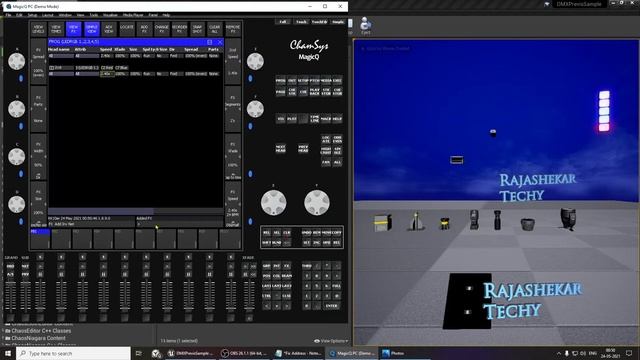Click the COPY key
The image size is (640, 360).
click(x=336, y=232)
